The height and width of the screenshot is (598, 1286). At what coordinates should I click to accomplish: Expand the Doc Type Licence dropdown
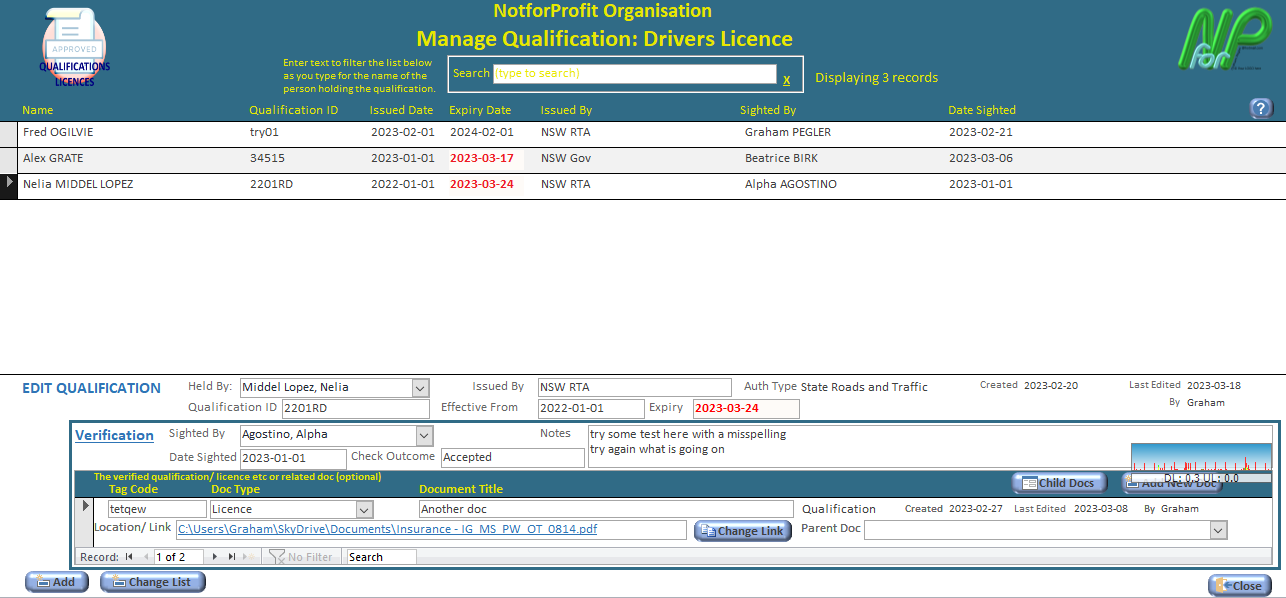[x=365, y=509]
